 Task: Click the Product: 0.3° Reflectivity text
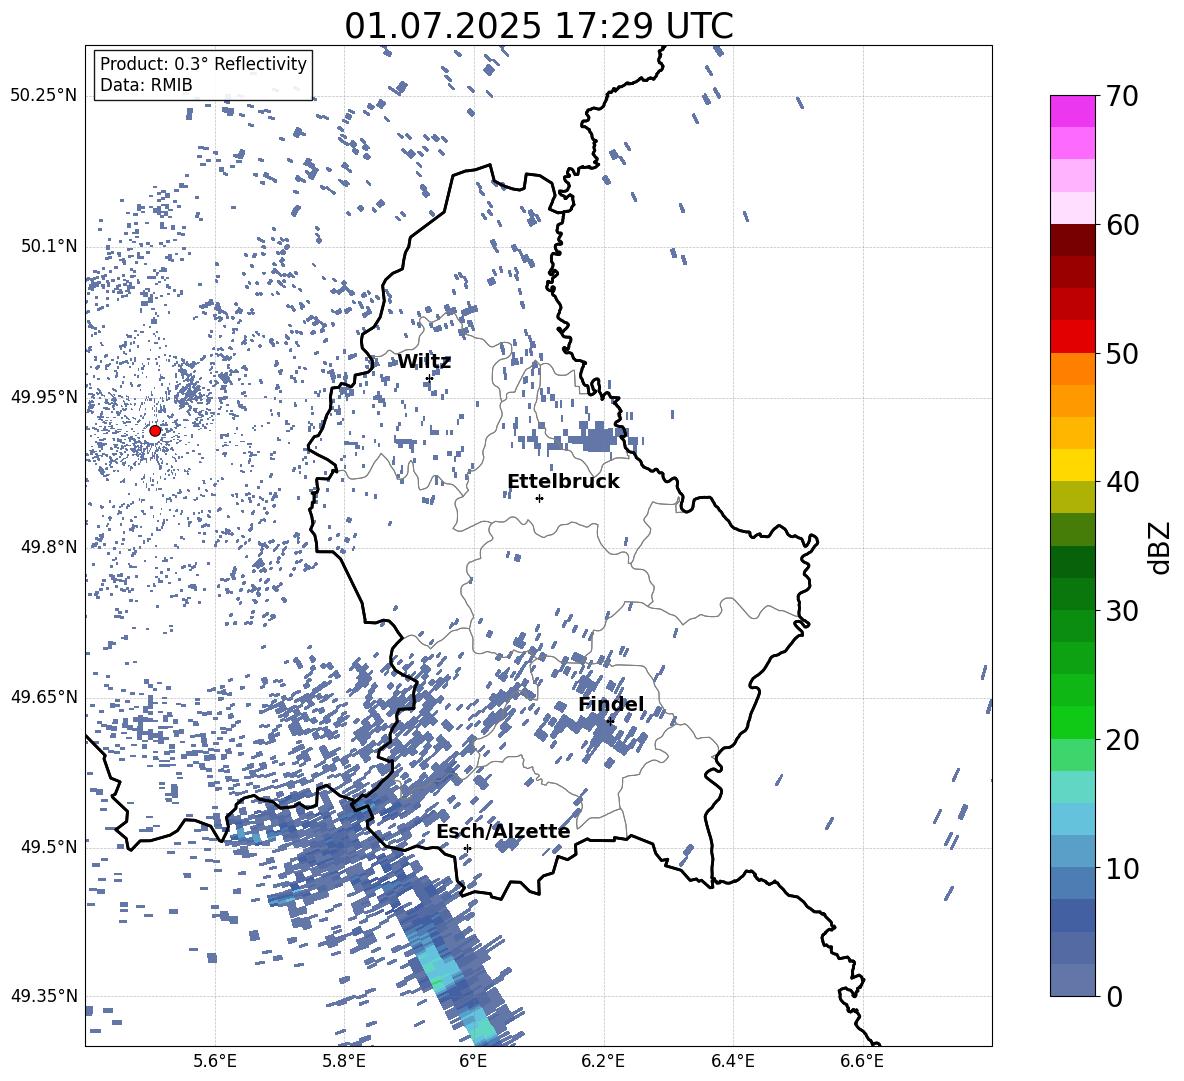tap(203, 64)
